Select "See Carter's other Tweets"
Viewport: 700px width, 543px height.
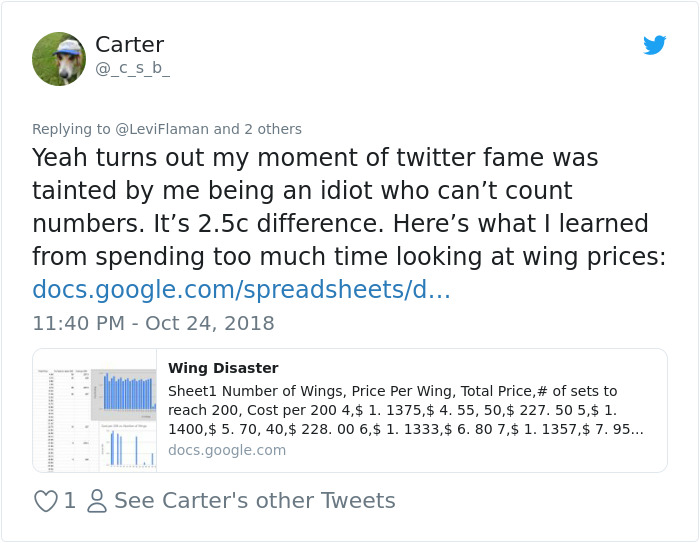click(x=255, y=500)
